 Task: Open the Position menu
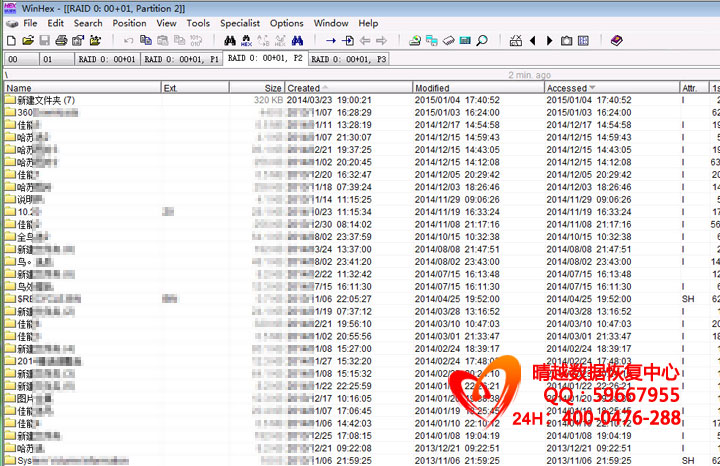tap(129, 23)
